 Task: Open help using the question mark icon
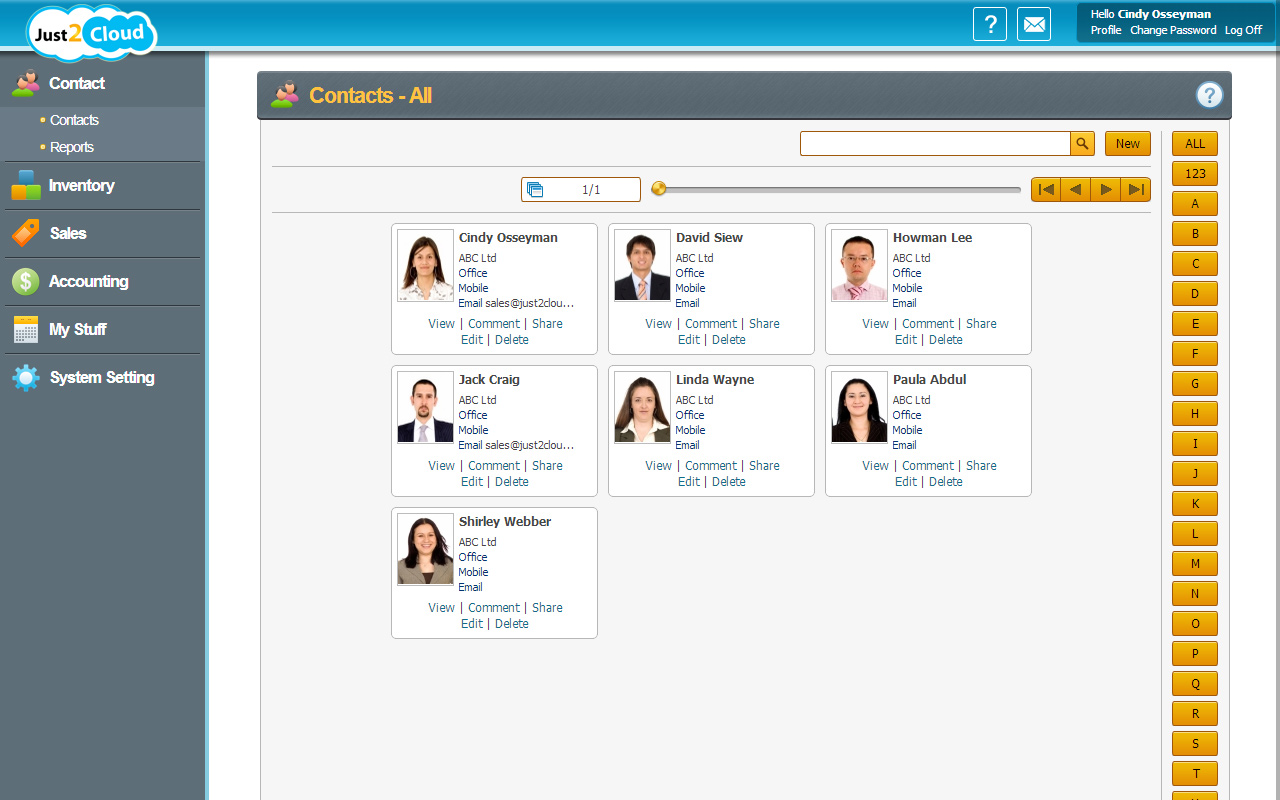[989, 23]
